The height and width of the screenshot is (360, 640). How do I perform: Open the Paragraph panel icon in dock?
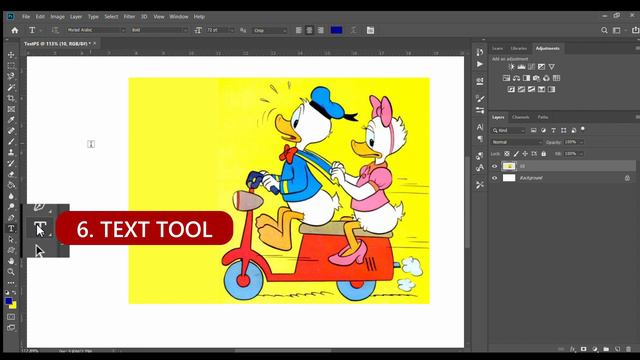[x=480, y=139]
